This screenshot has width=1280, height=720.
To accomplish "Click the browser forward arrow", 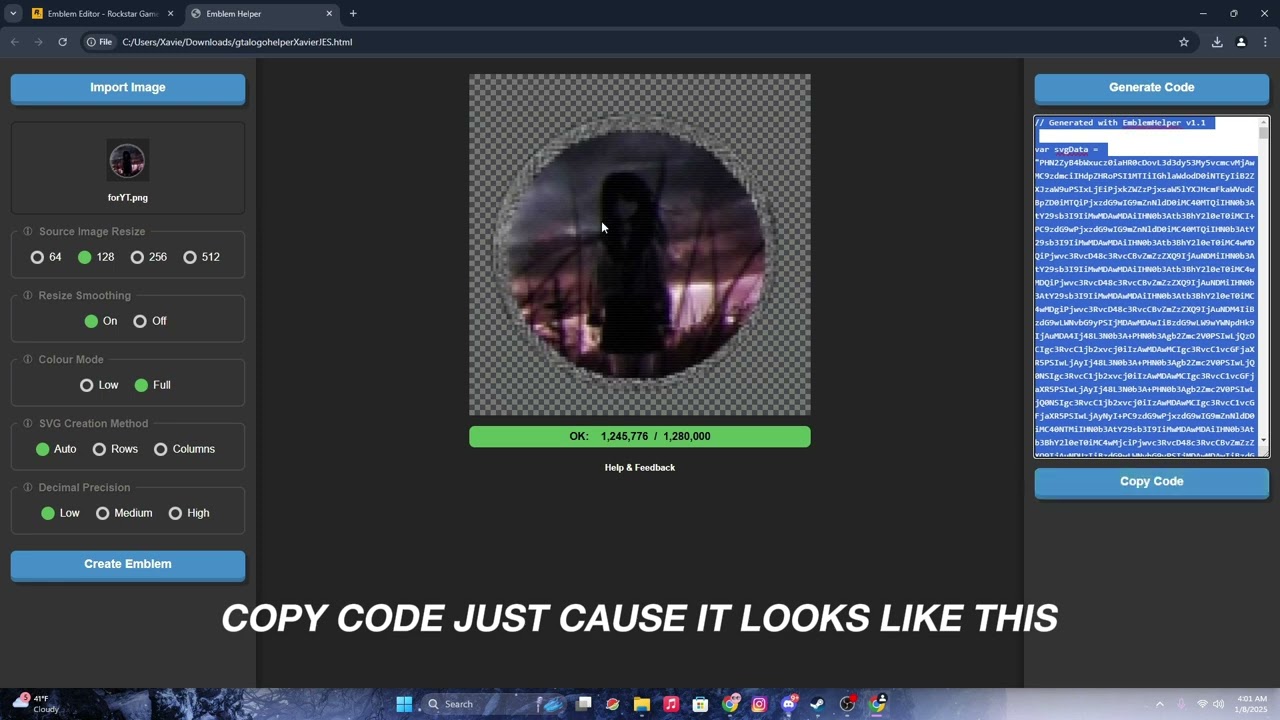I will (38, 42).
